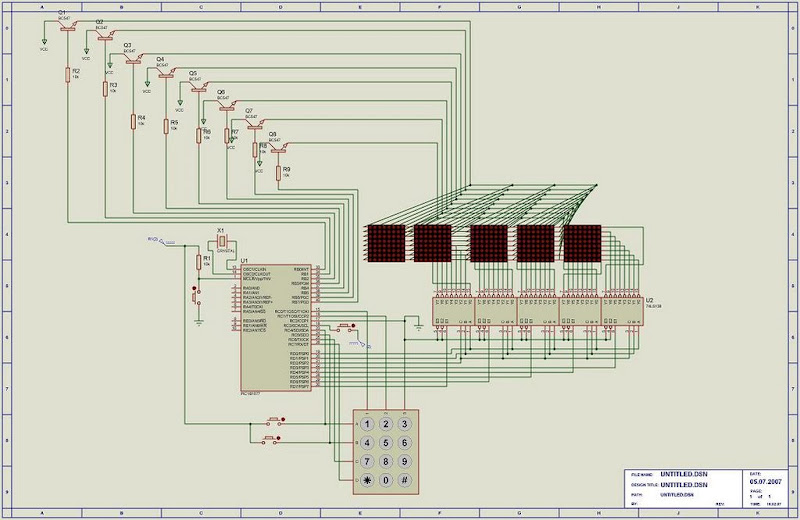This screenshot has height=520, width=800.
Task: Click the asterisk key on the keypad
Action: (x=367, y=480)
